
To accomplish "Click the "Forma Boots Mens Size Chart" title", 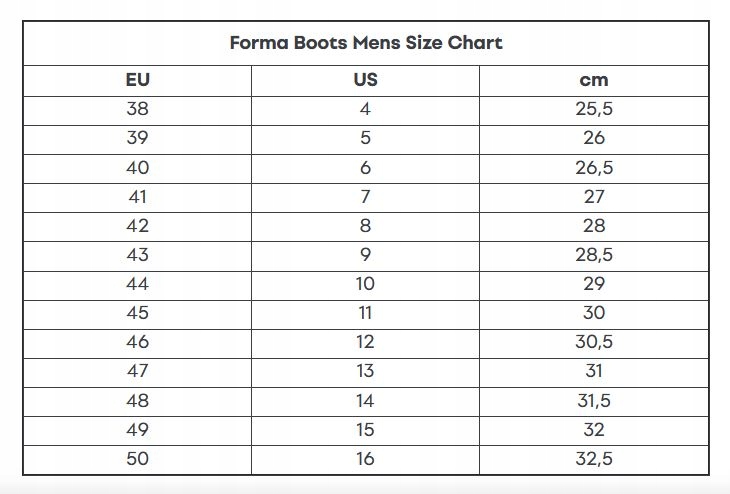I will point(365,43).
